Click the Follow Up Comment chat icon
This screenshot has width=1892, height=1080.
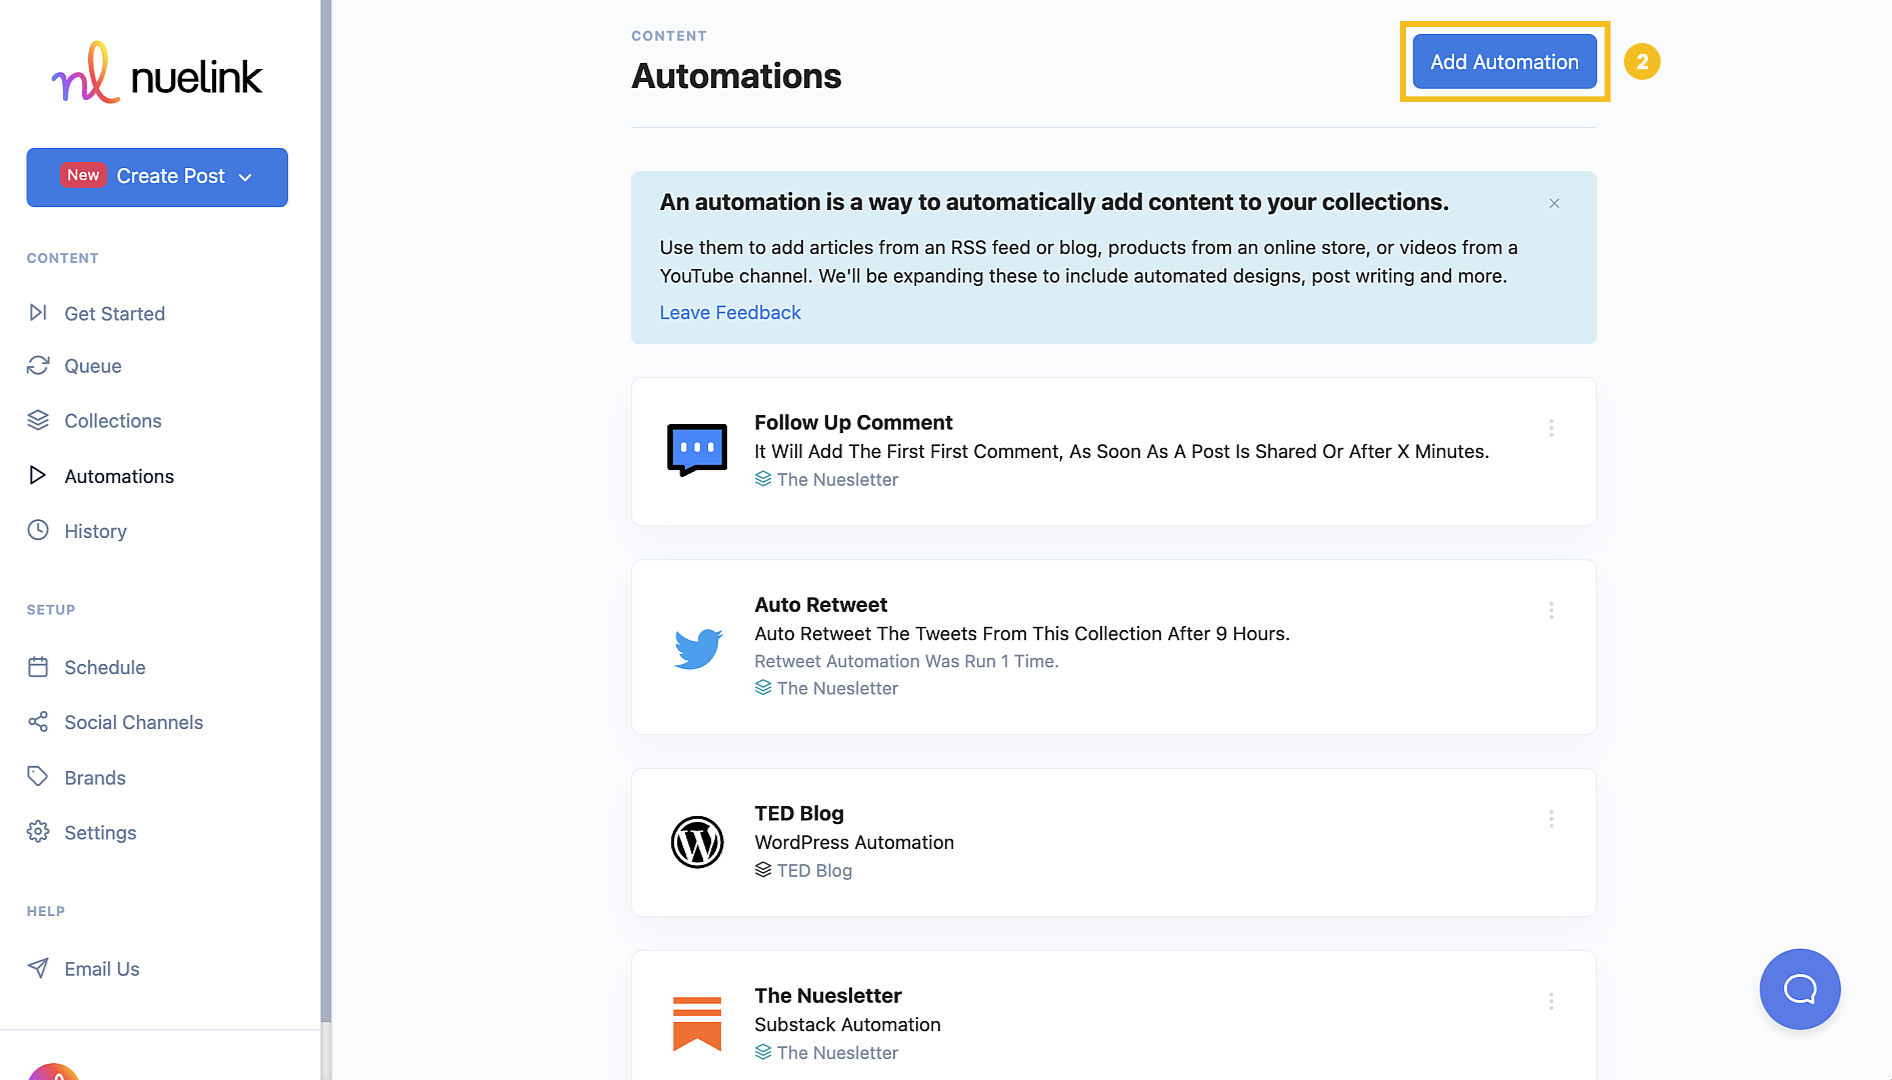point(697,450)
